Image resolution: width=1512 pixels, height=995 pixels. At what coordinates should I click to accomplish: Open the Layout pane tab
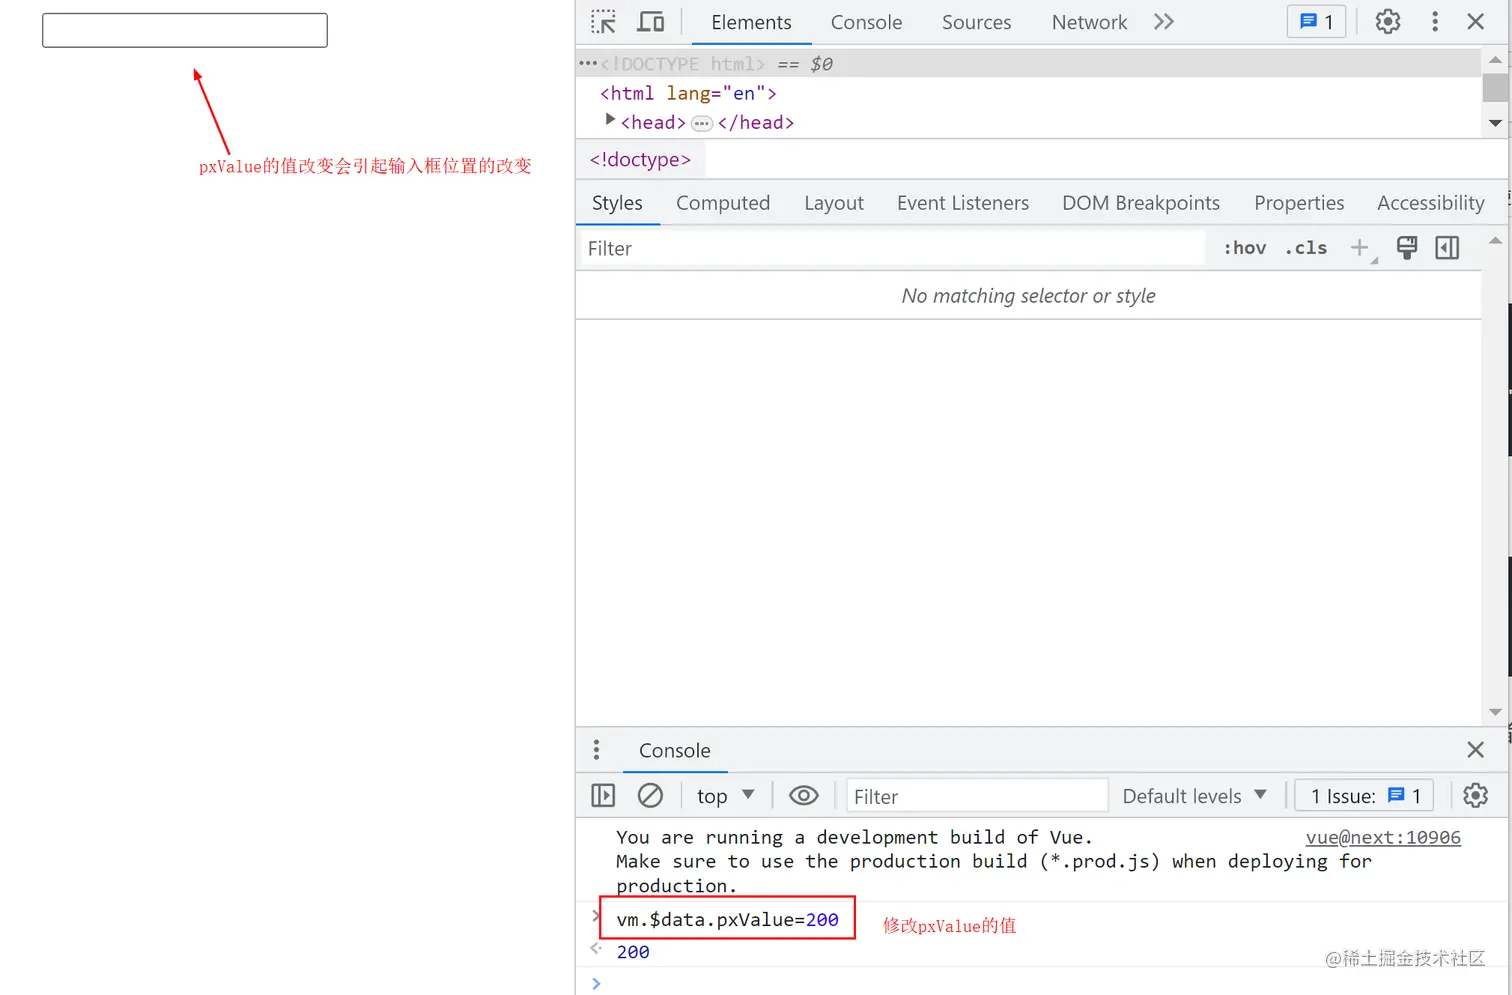[834, 203]
